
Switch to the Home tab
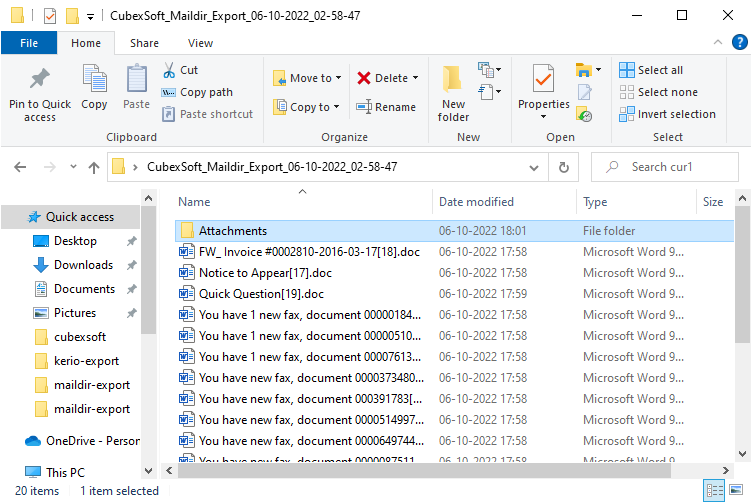[x=86, y=43]
